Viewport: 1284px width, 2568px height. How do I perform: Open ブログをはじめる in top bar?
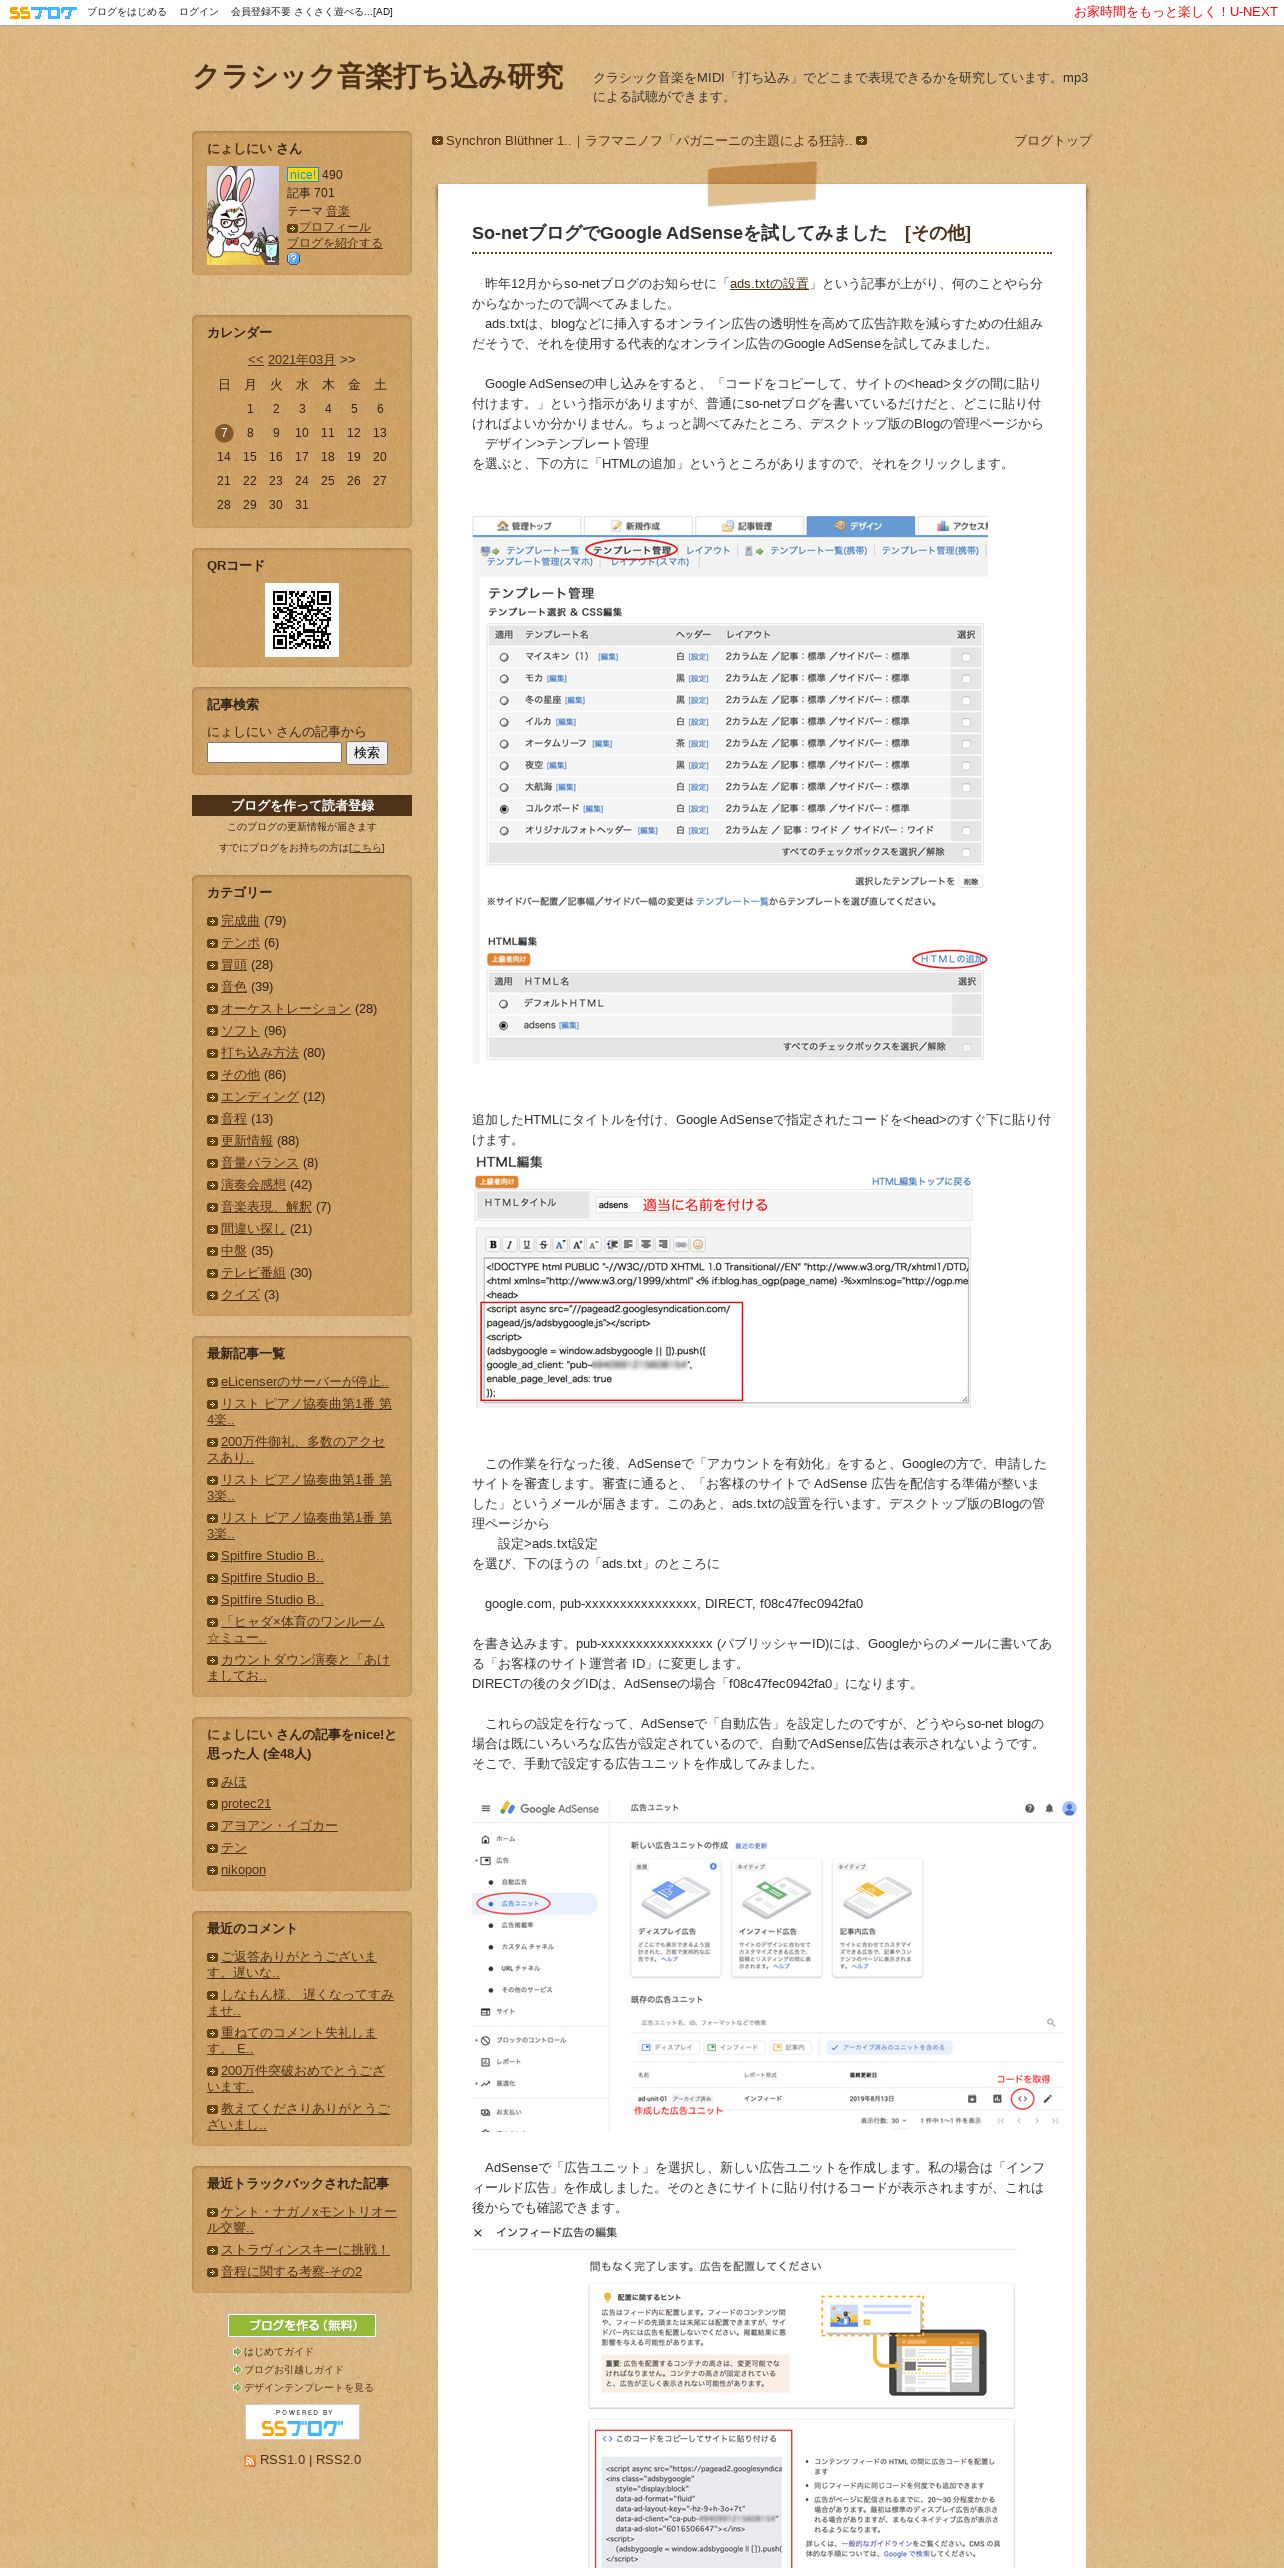pyautogui.click(x=126, y=12)
